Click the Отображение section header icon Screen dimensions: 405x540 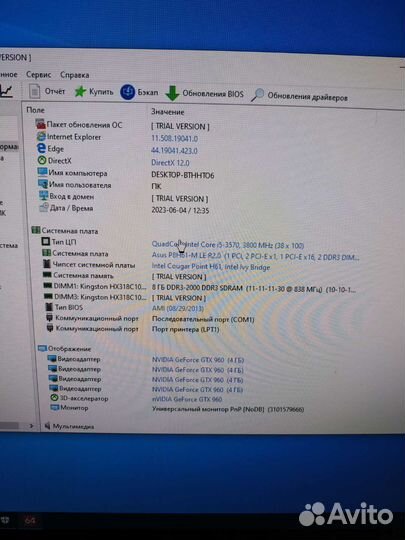coord(42,348)
